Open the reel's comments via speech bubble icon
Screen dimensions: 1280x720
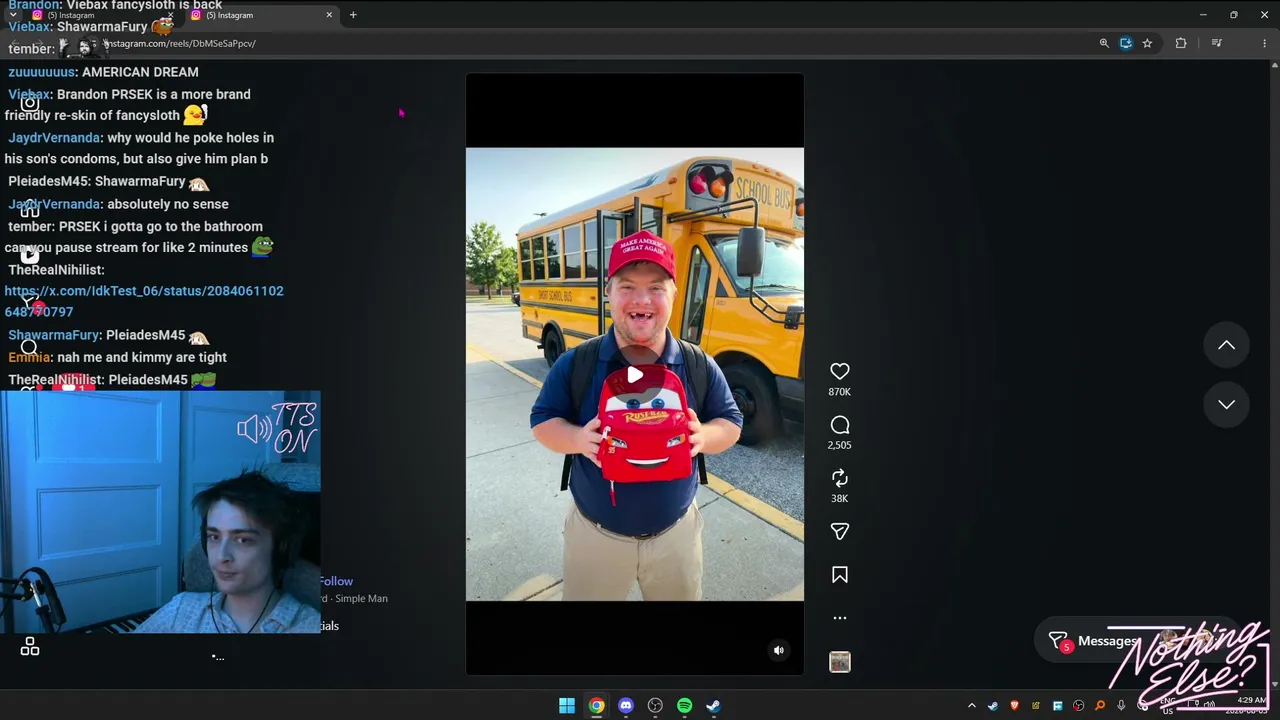[x=840, y=425]
